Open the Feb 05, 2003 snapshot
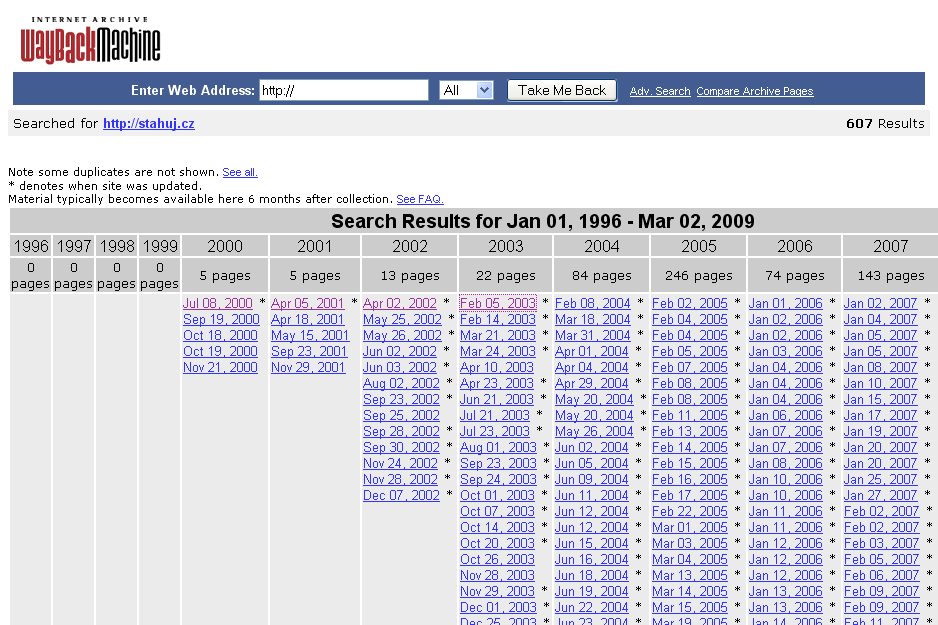 point(498,303)
